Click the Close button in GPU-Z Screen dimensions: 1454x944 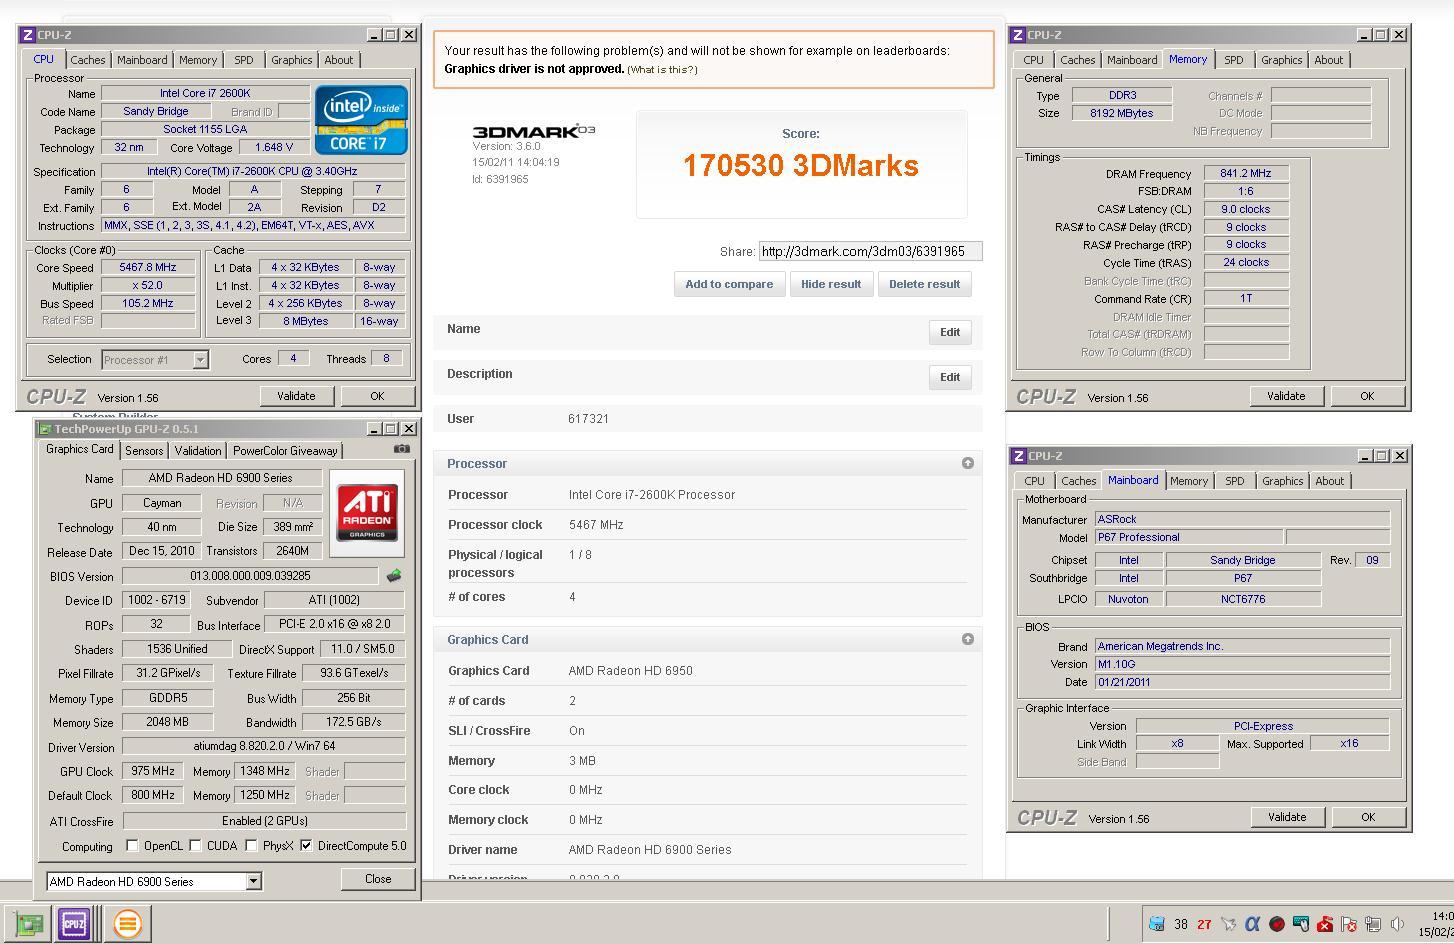click(378, 879)
